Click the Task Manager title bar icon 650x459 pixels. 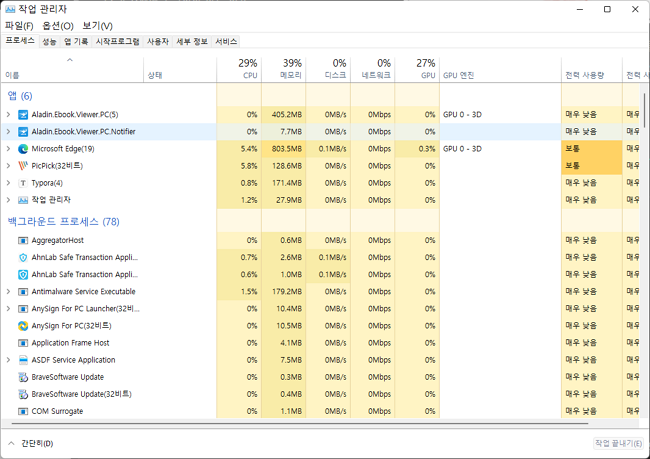pyautogui.click(x=10, y=9)
